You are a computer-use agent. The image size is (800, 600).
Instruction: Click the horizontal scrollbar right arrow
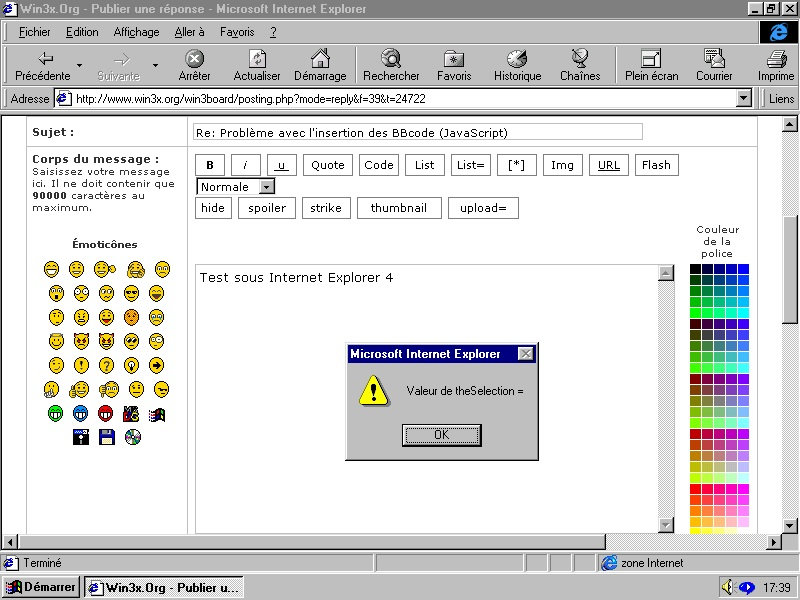(x=774, y=541)
